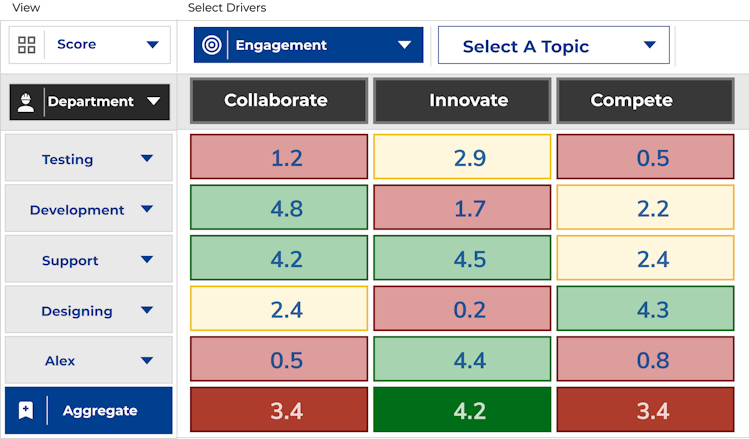Expand the Department dropdown arrow

pyautogui.click(x=153, y=101)
